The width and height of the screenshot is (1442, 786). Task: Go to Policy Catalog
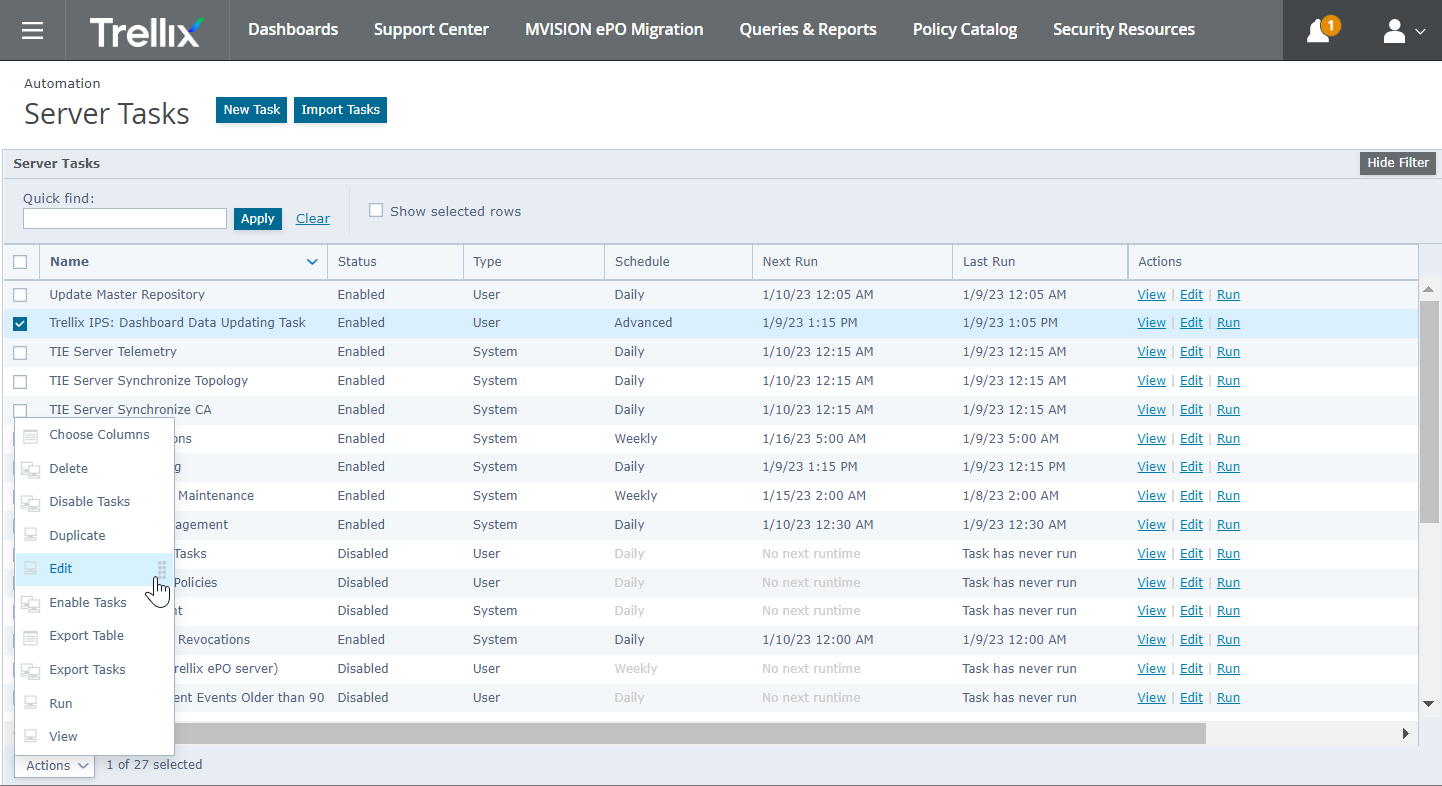click(965, 30)
